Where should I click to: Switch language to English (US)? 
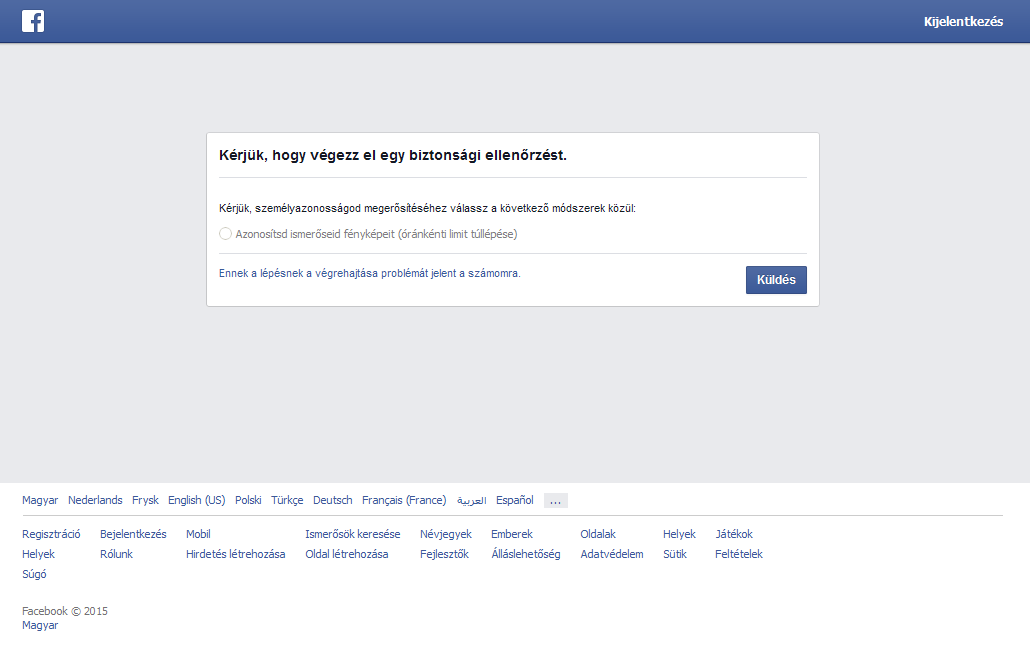point(196,500)
